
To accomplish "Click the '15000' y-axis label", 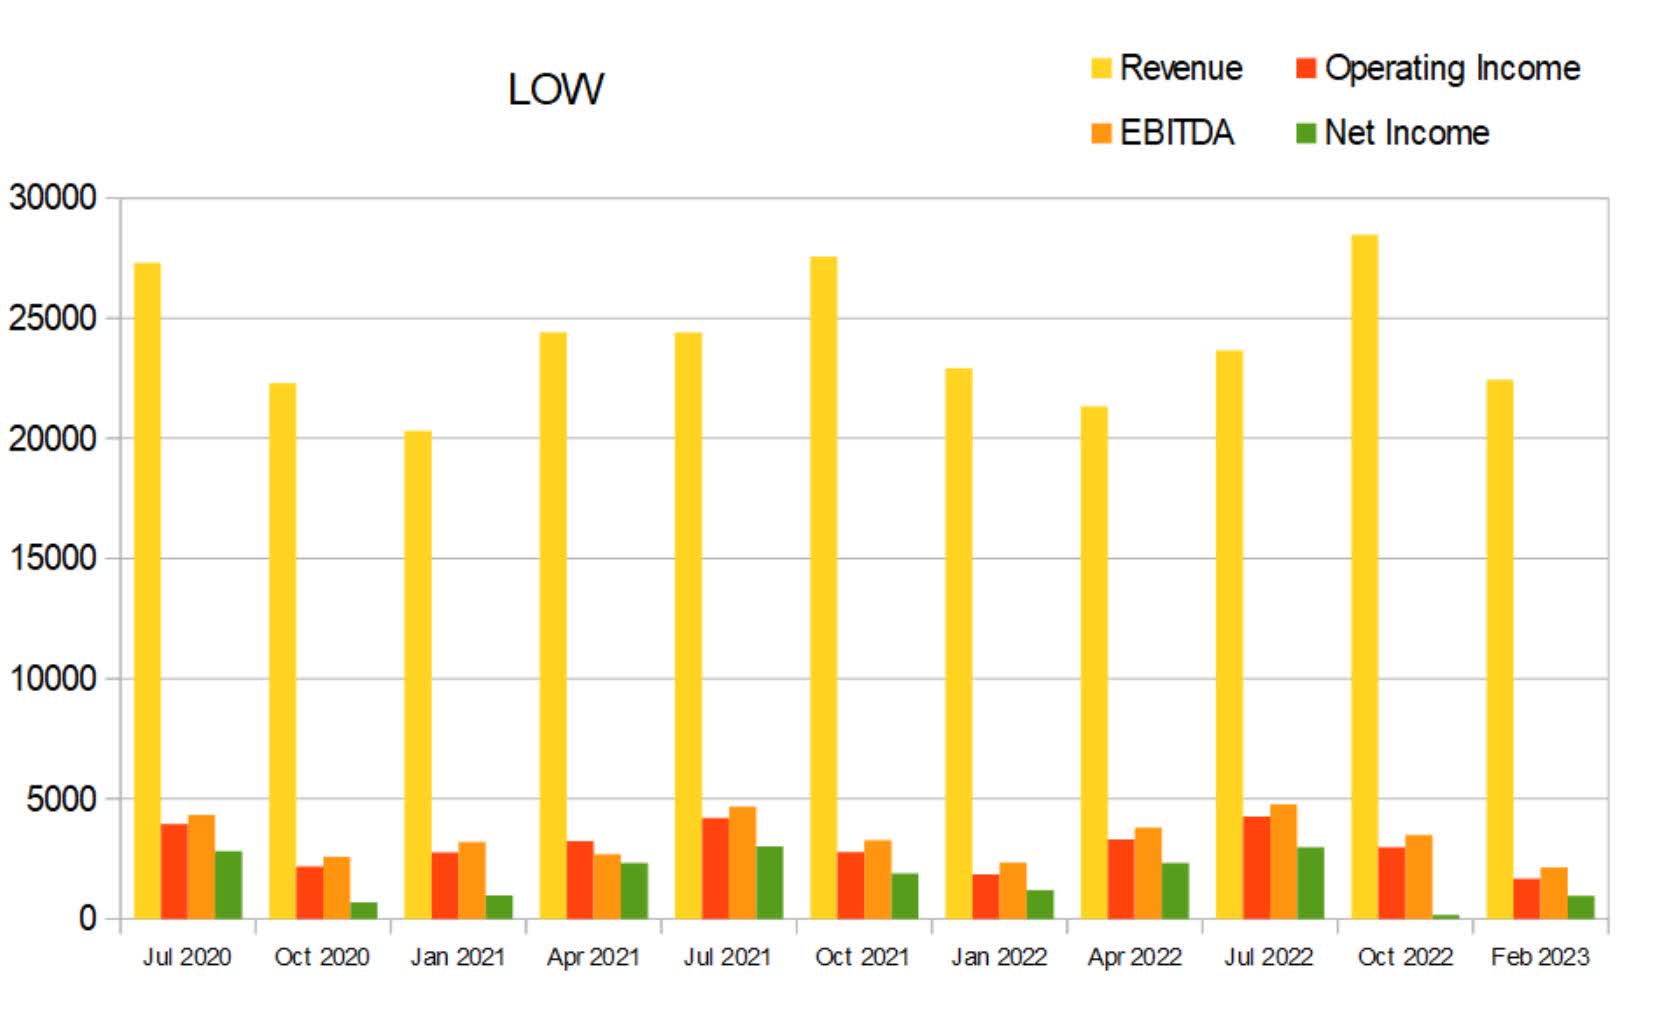I will [x=53, y=558].
